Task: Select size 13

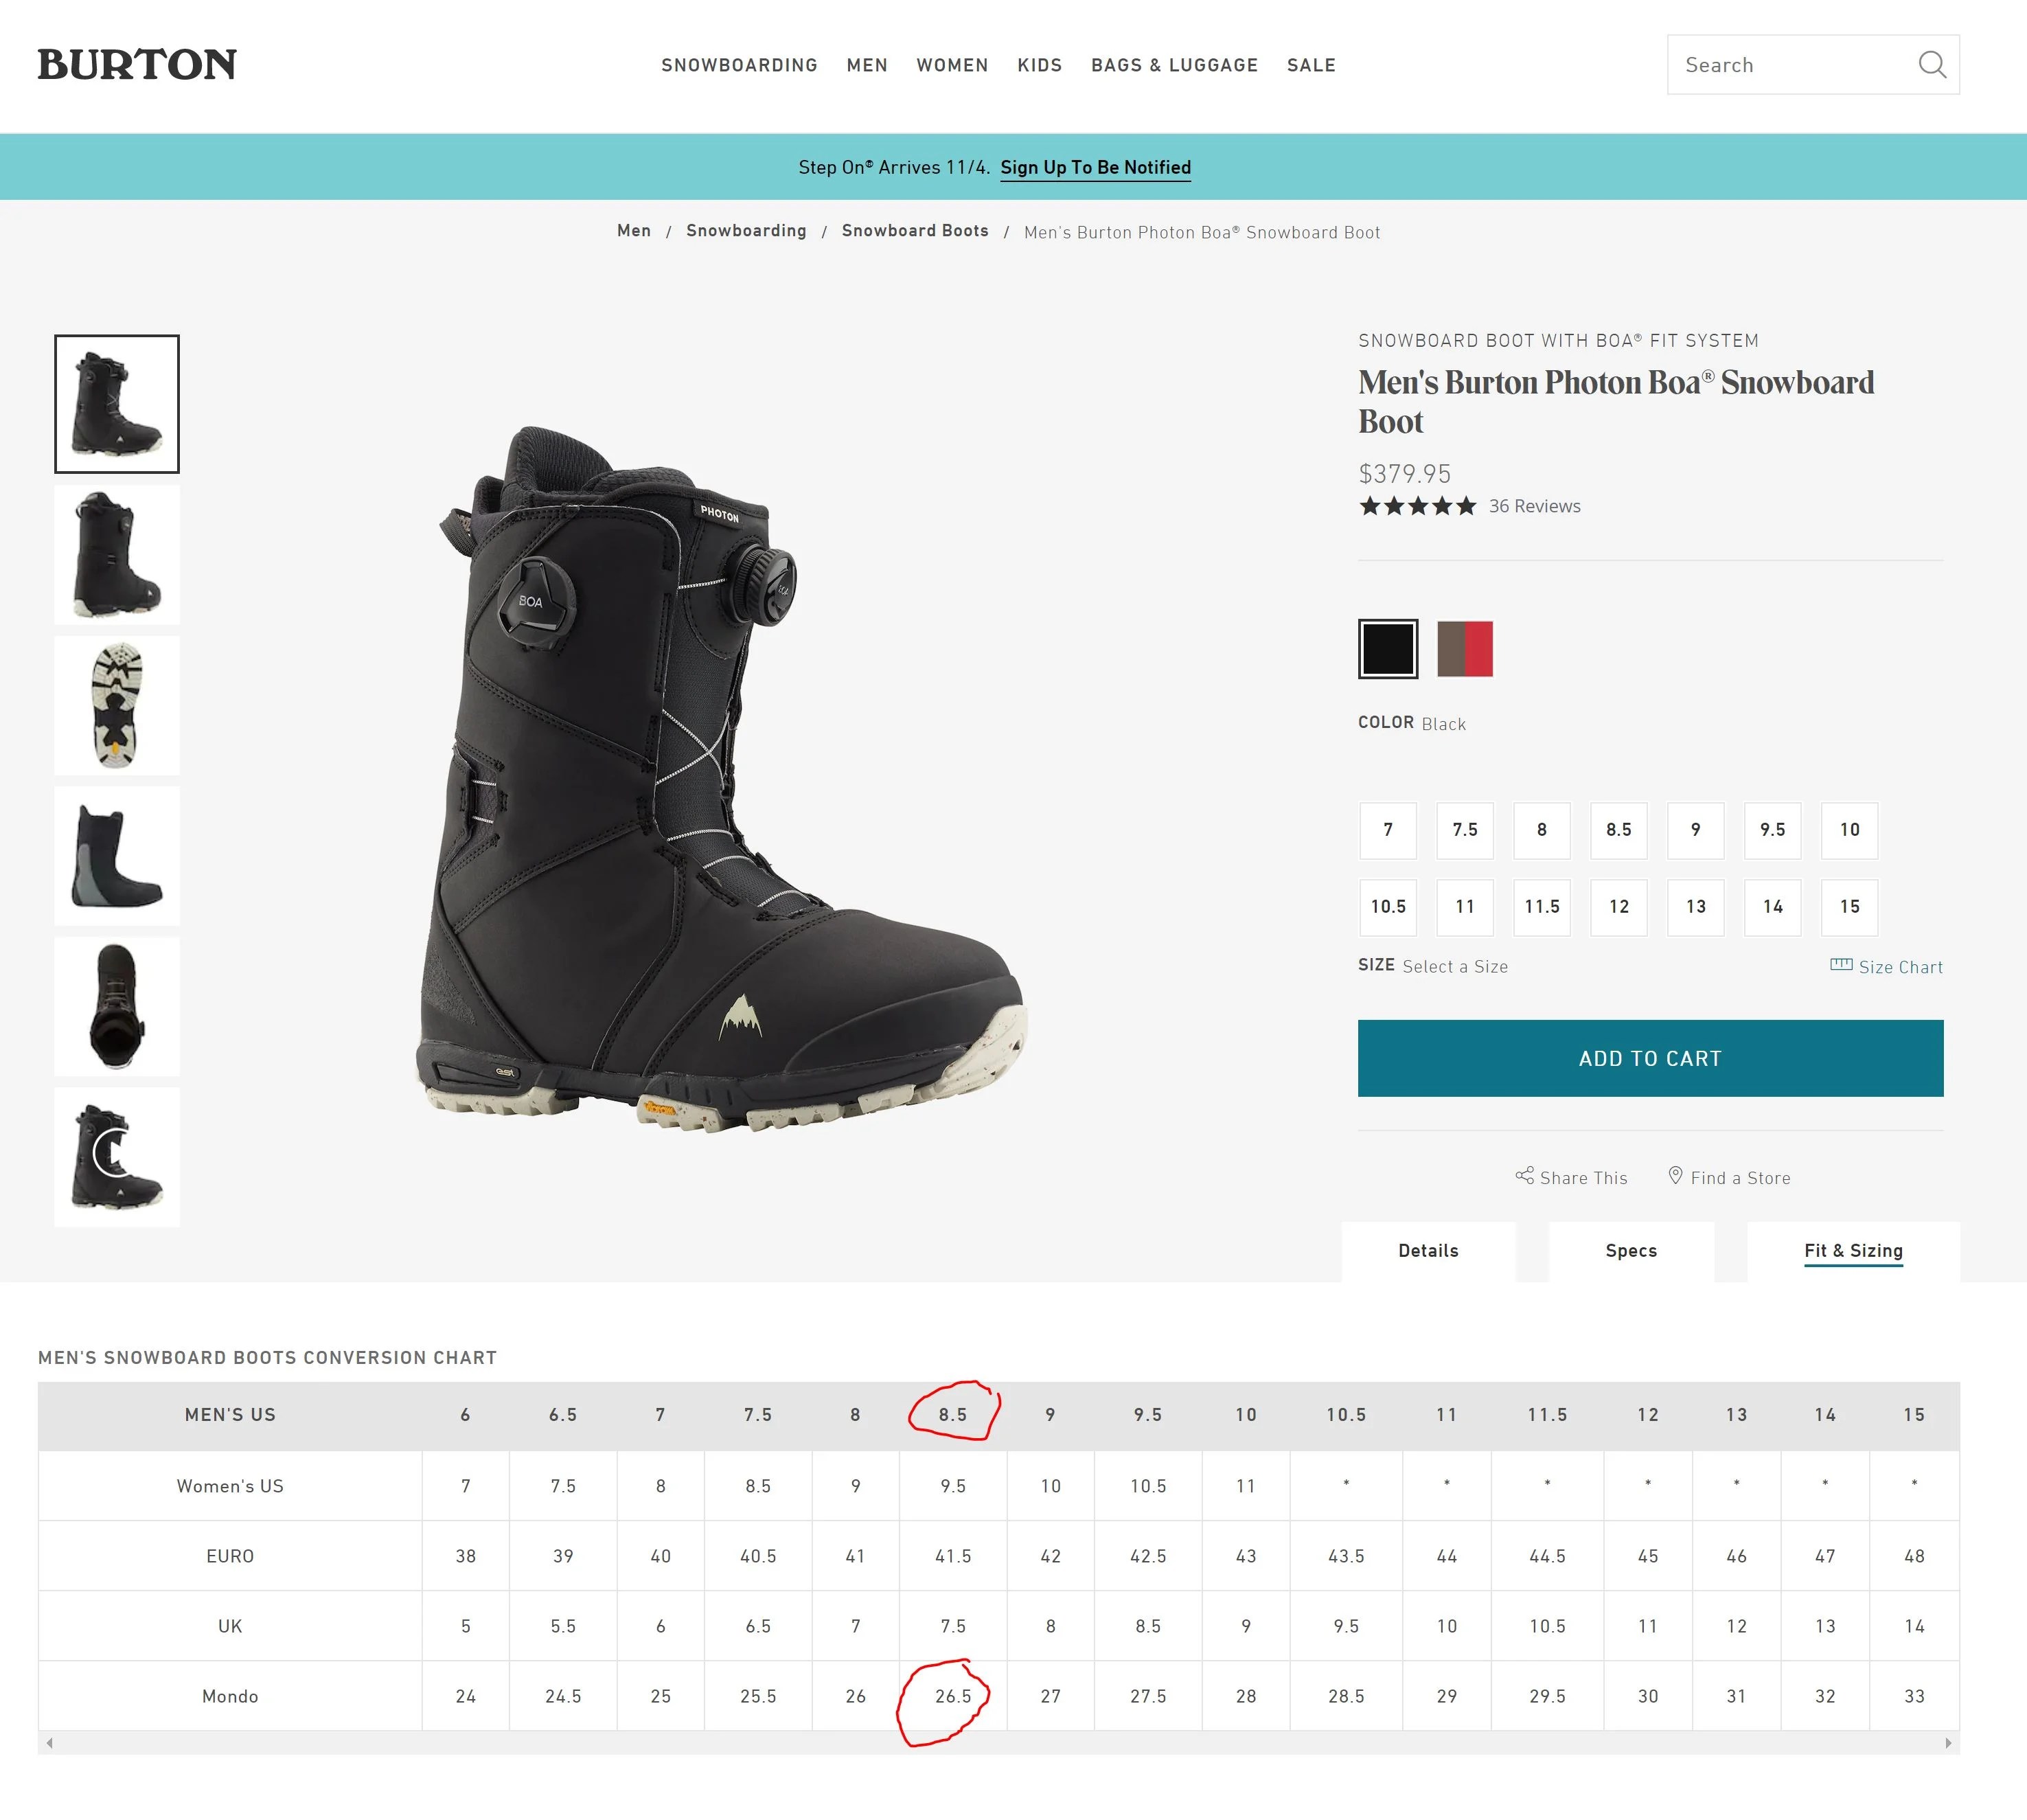Action: click(x=1696, y=907)
